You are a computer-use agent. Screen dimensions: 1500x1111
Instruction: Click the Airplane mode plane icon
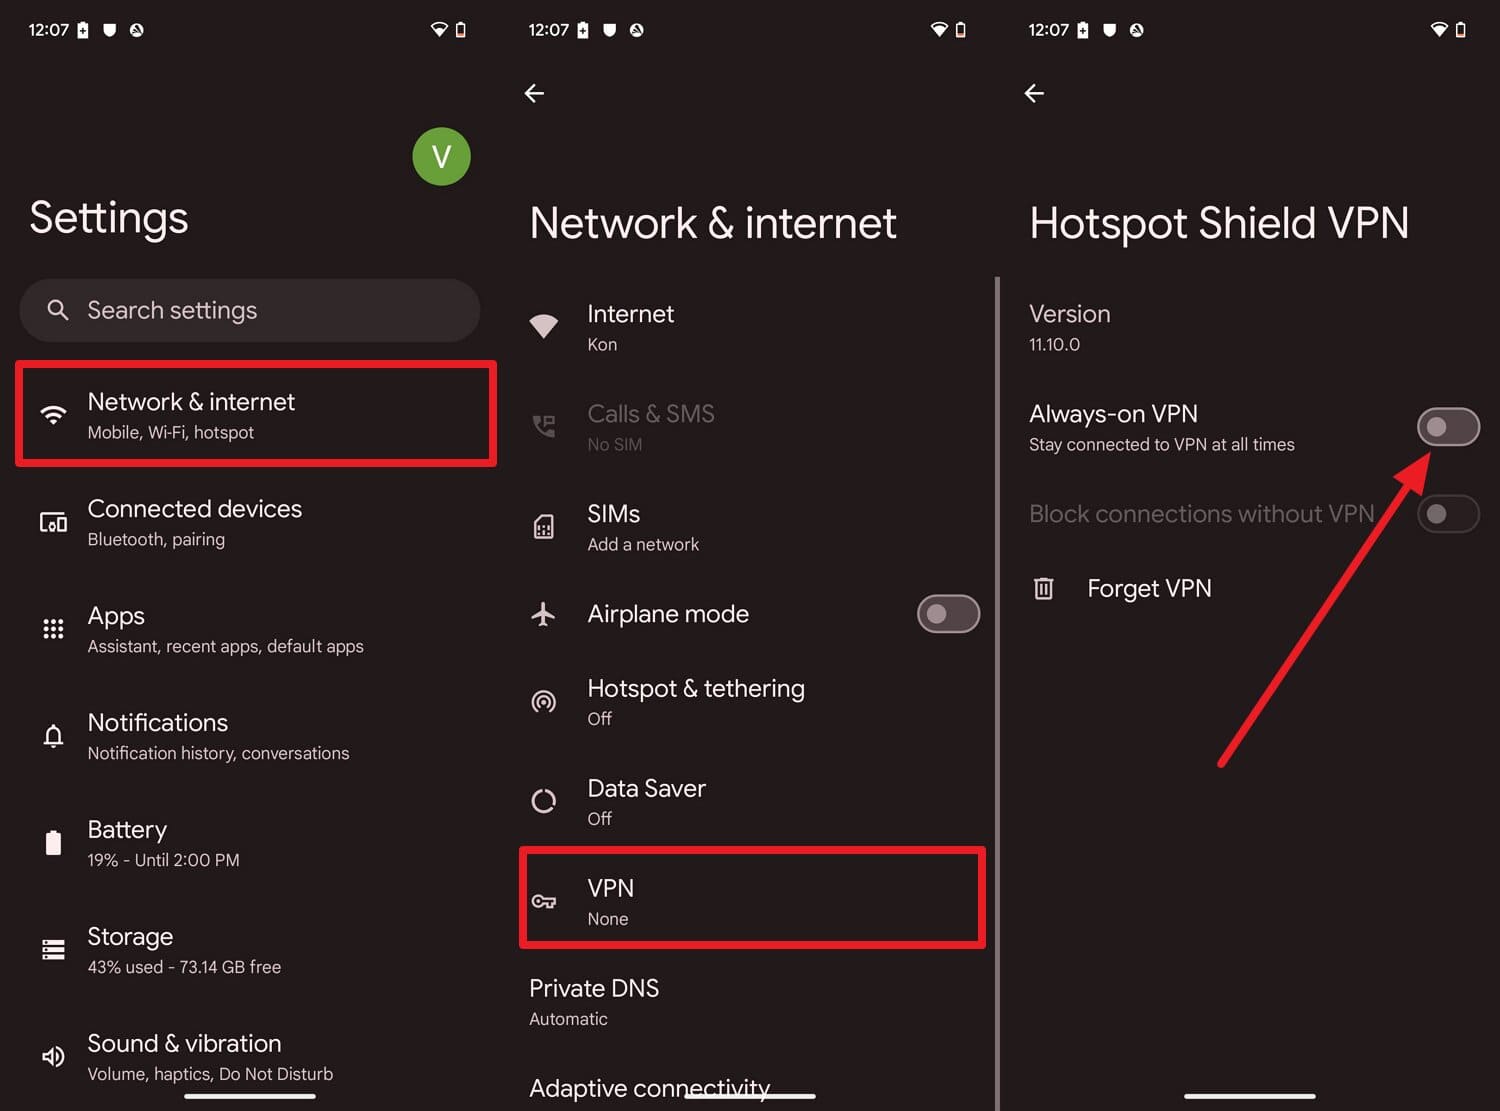[x=543, y=613]
